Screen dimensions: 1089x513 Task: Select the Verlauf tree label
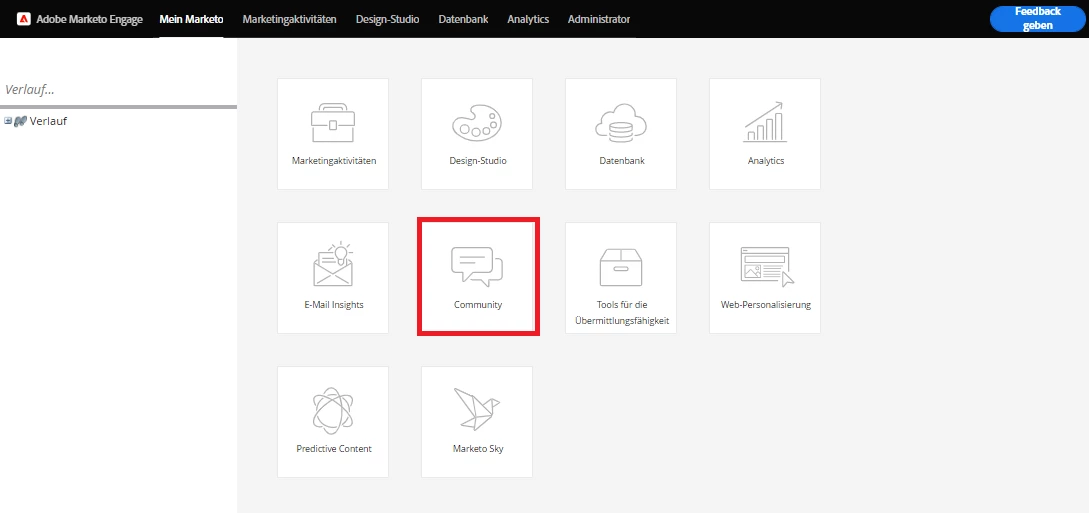(48, 121)
